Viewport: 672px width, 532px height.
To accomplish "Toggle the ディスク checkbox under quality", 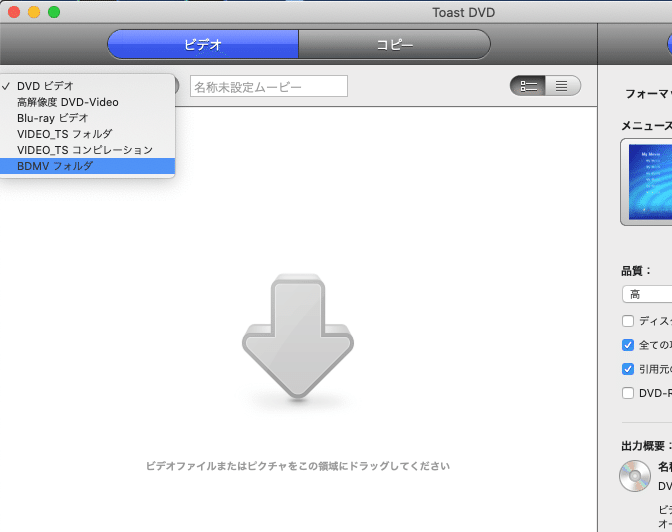I will (628, 321).
